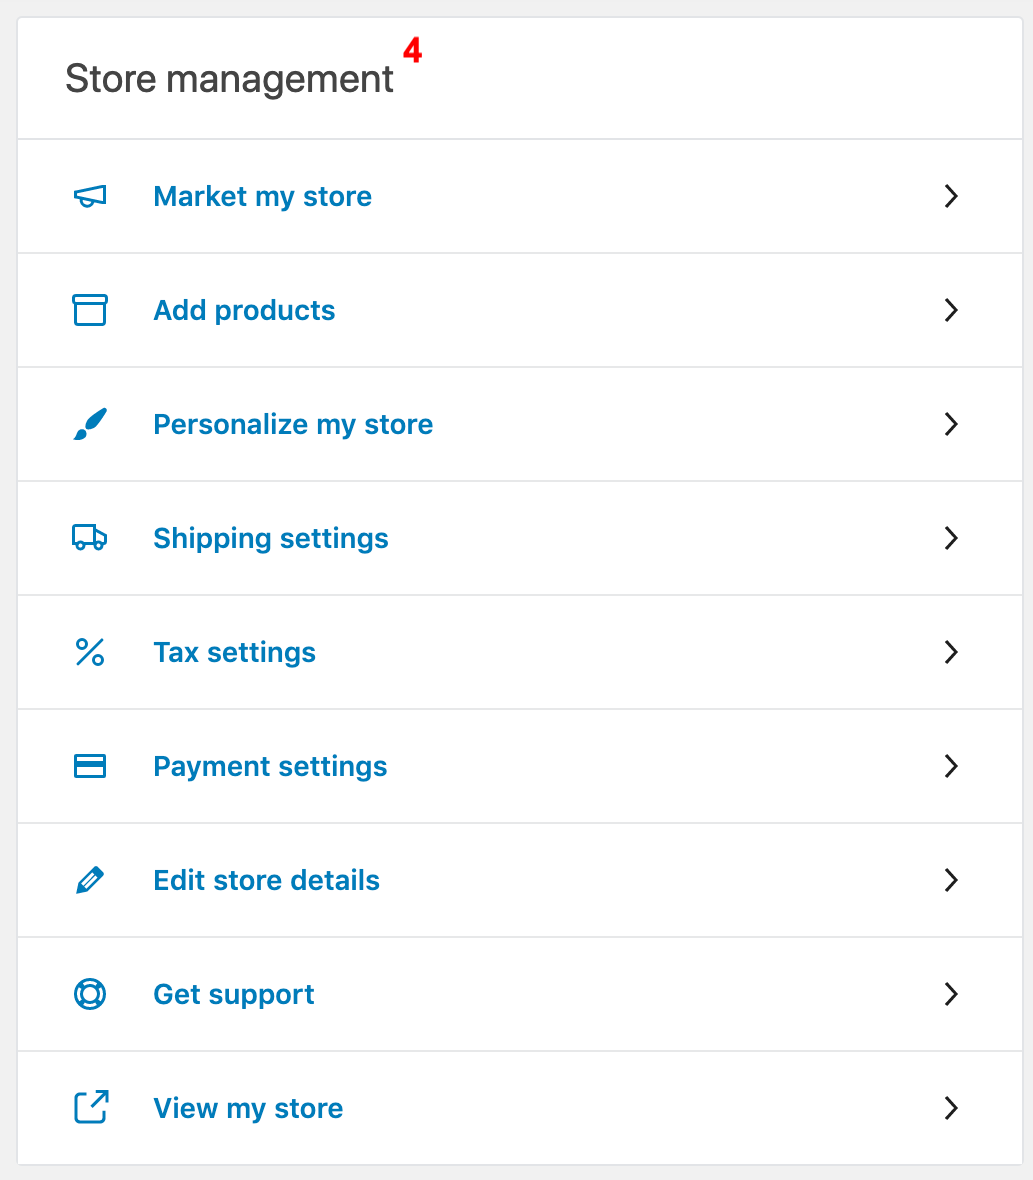Click the lifebuoy Get support icon

[x=90, y=994]
